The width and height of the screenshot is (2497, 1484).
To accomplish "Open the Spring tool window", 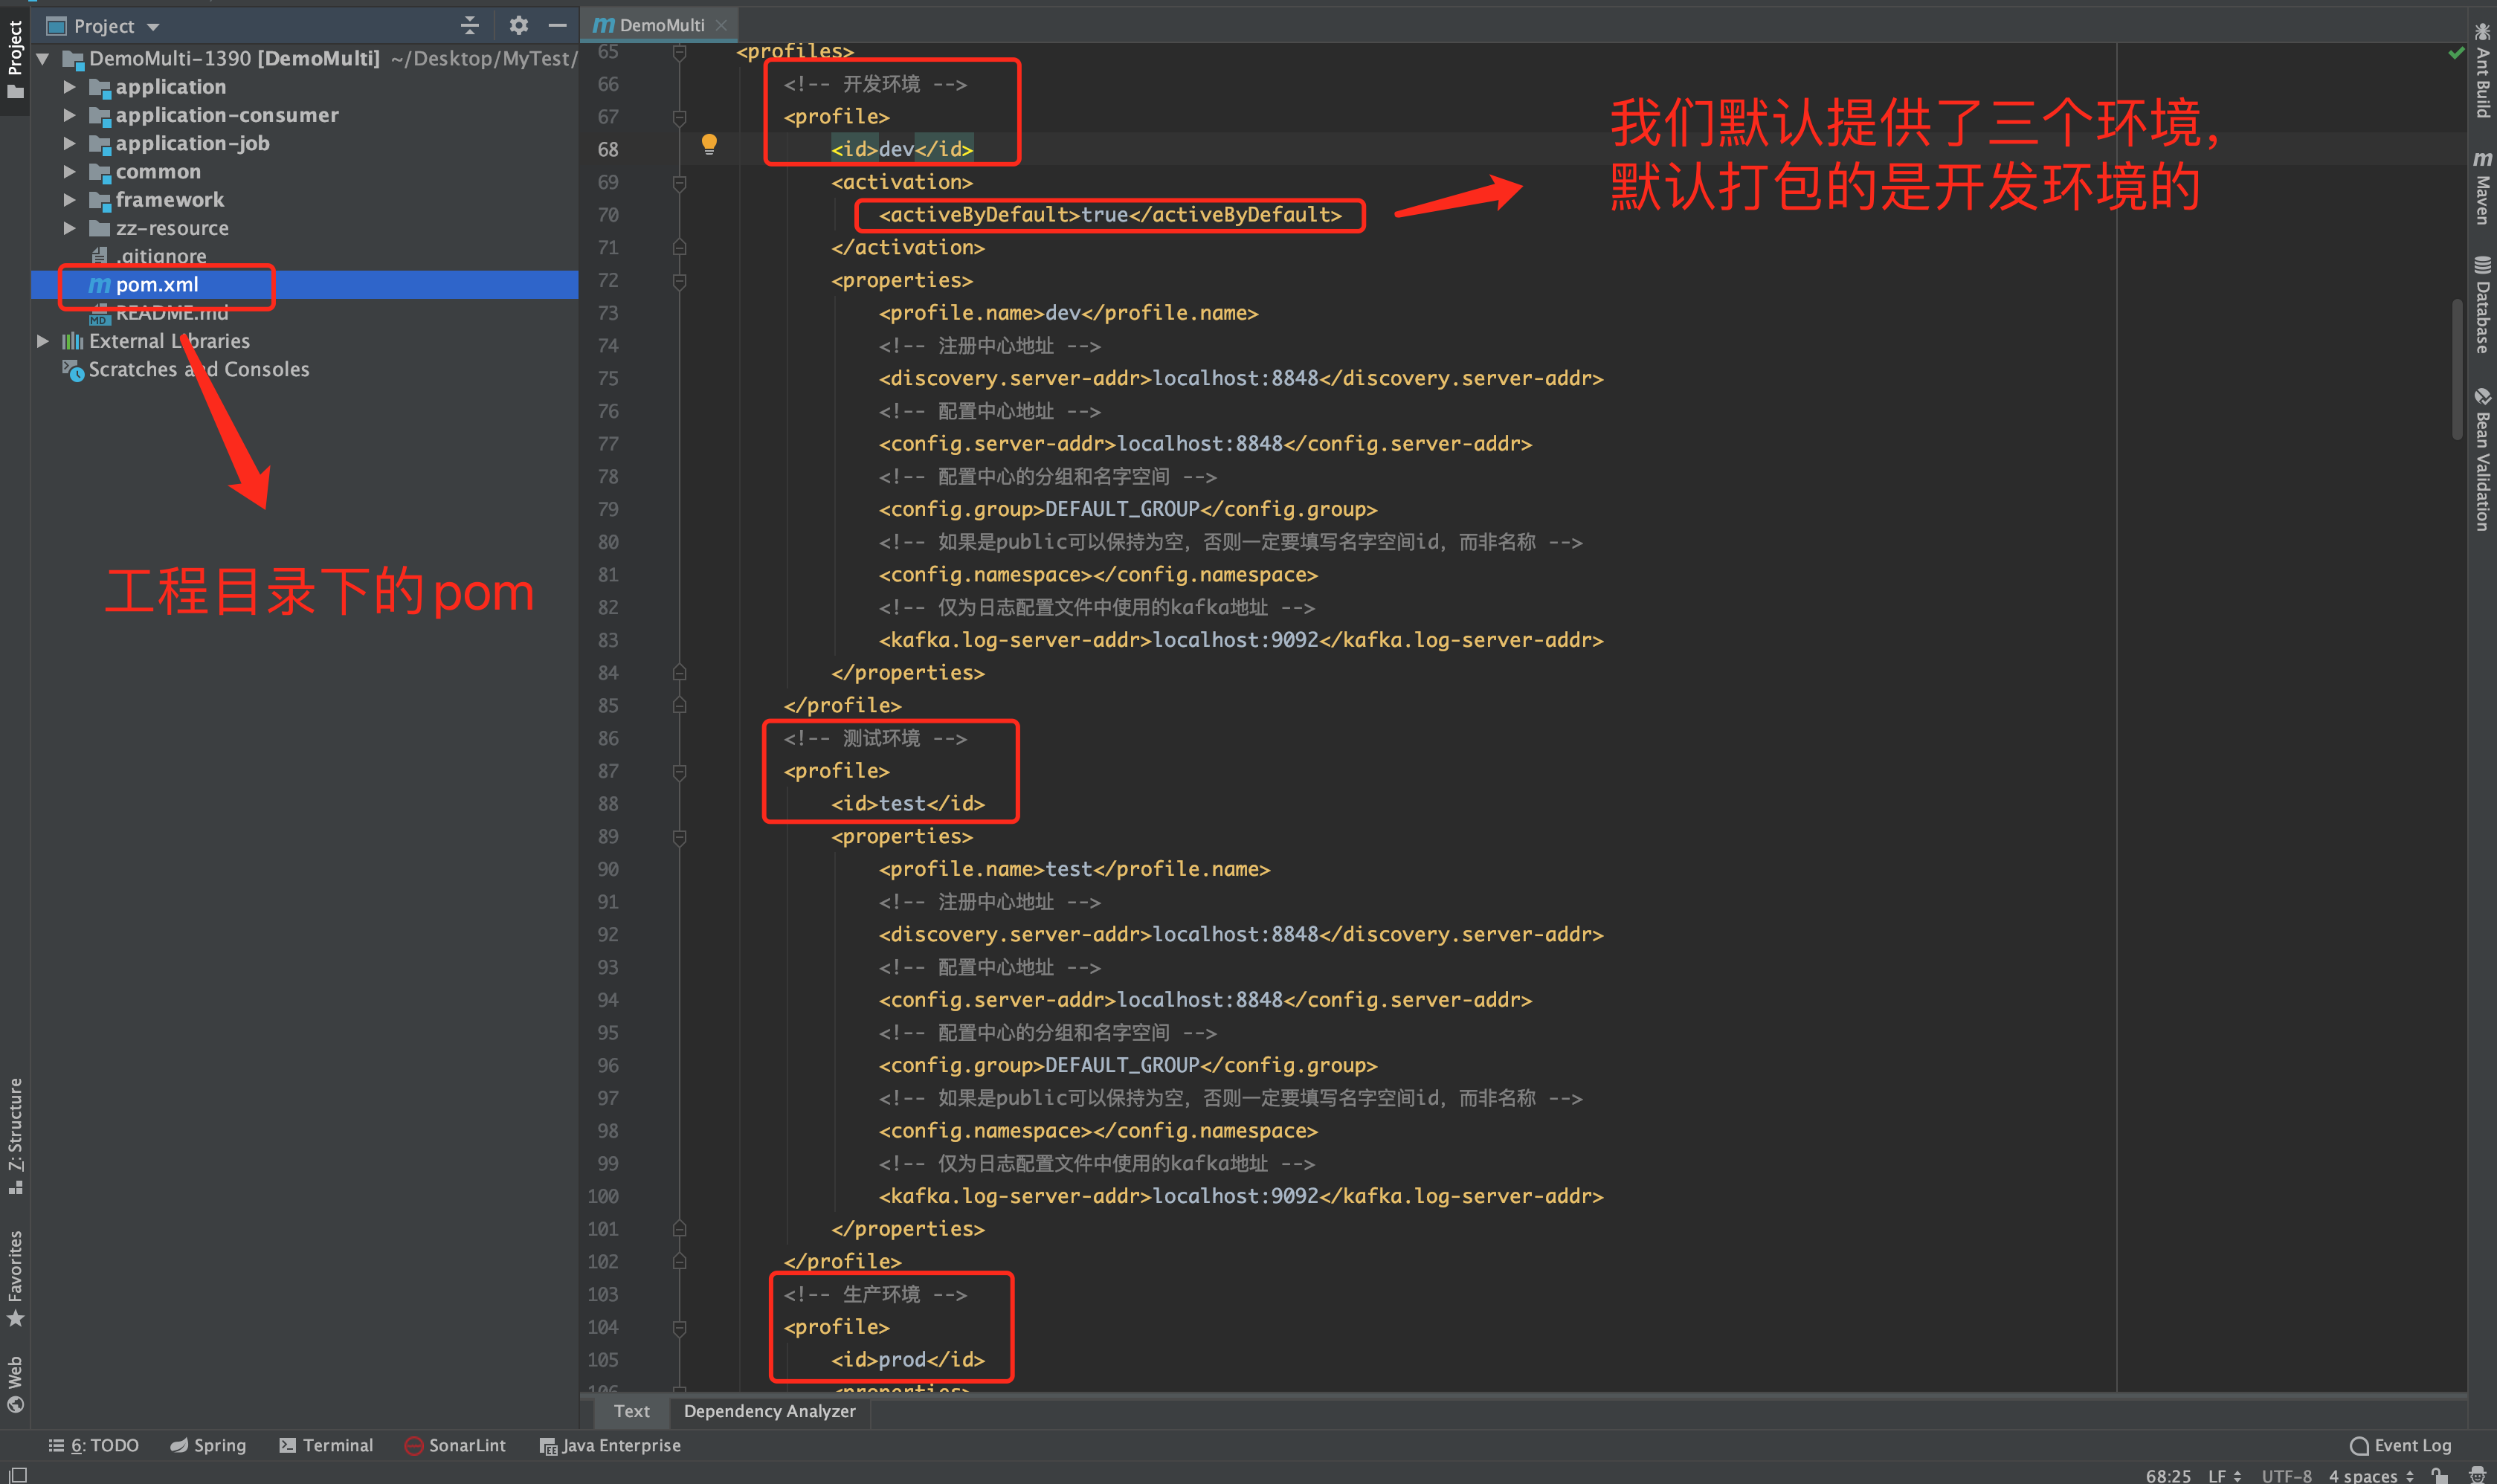I will (208, 1445).
